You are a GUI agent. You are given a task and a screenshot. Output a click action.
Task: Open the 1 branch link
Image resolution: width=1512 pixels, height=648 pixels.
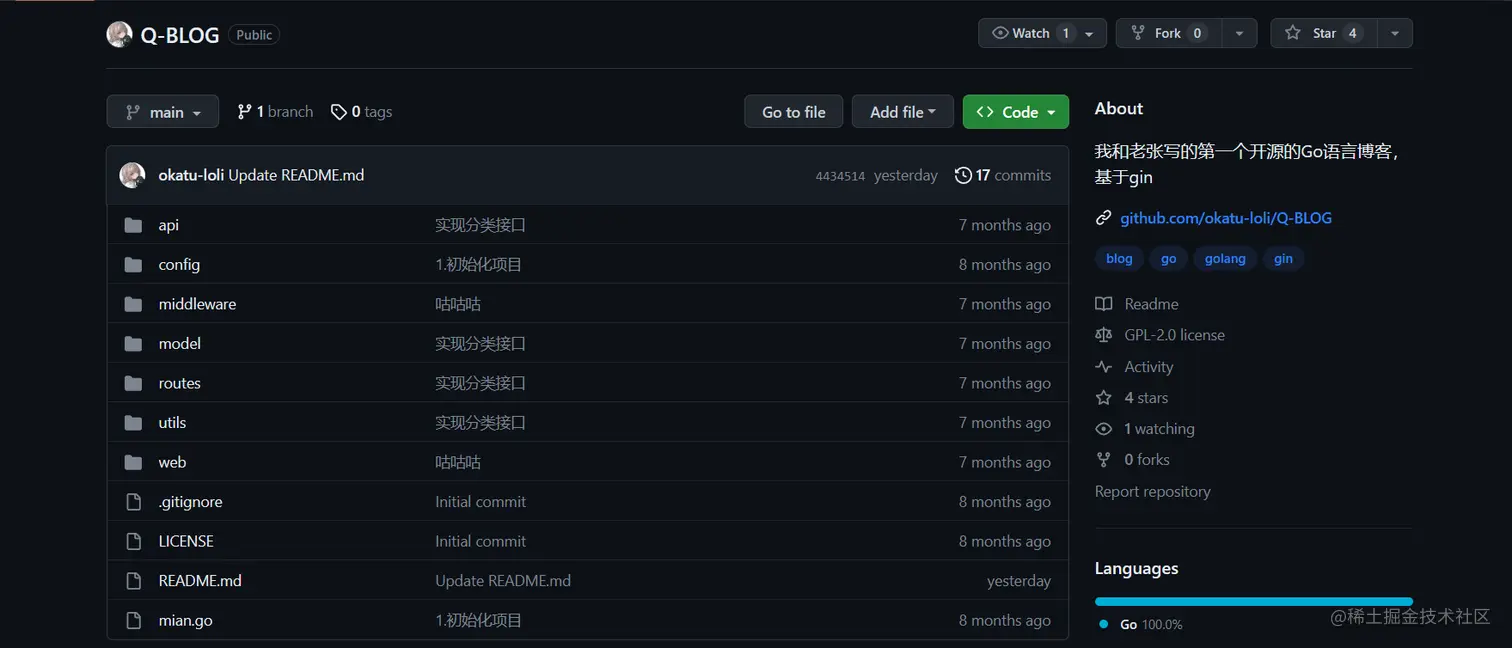[x=275, y=112]
